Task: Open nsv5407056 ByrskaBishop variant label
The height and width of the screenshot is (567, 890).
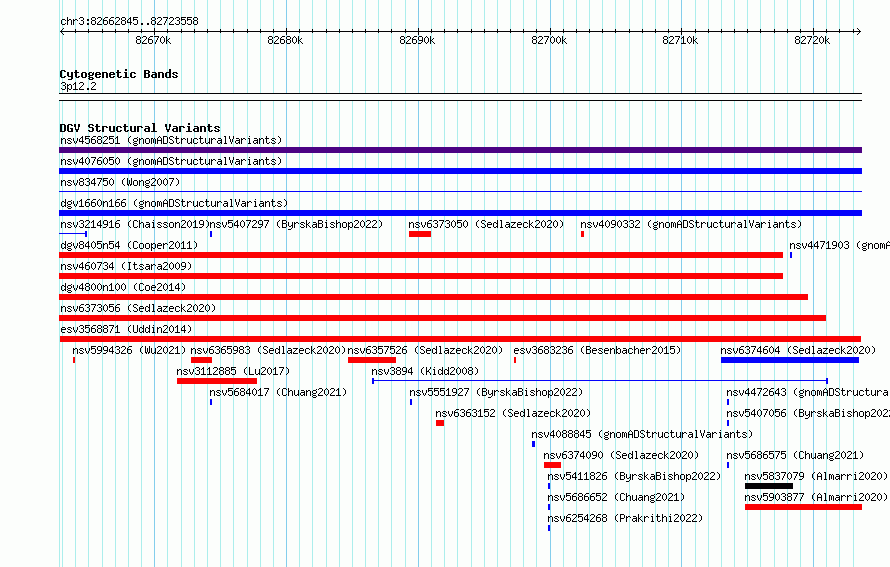Action: click(x=808, y=413)
